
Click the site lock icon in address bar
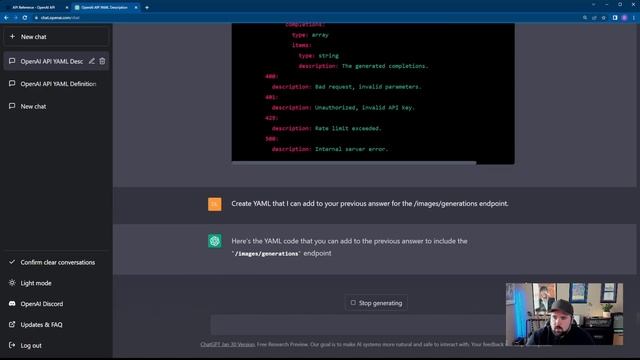pyautogui.click(x=36, y=18)
